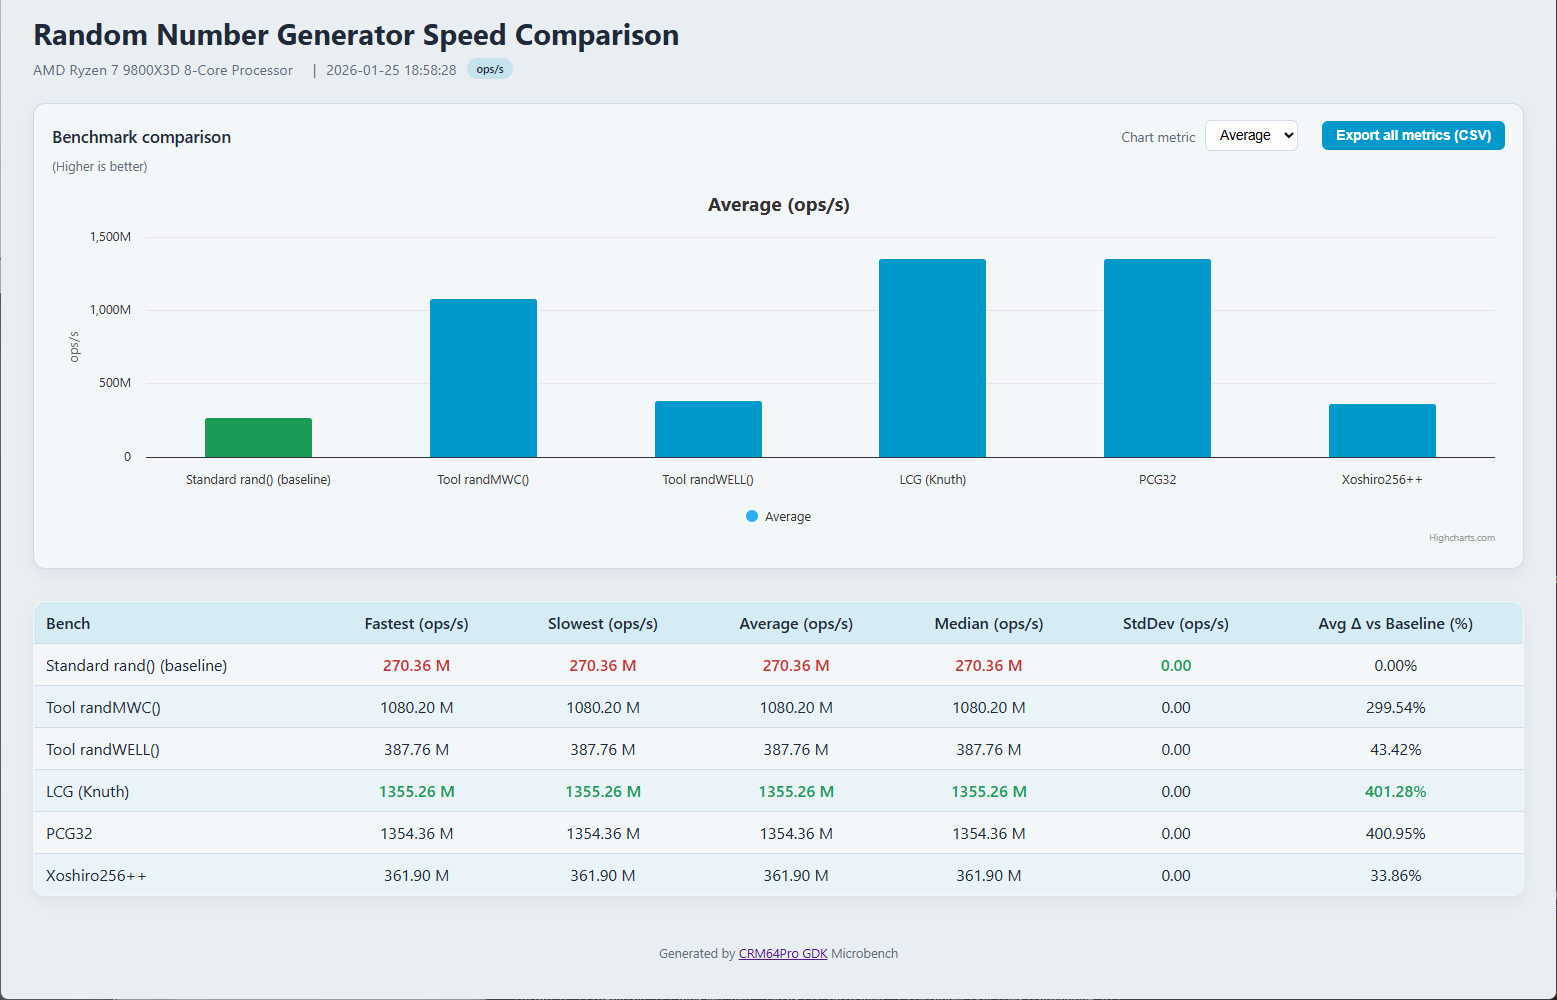1557x1000 pixels.
Task: Toggle the Average series legend item
Action: click(x=787, y=517)
